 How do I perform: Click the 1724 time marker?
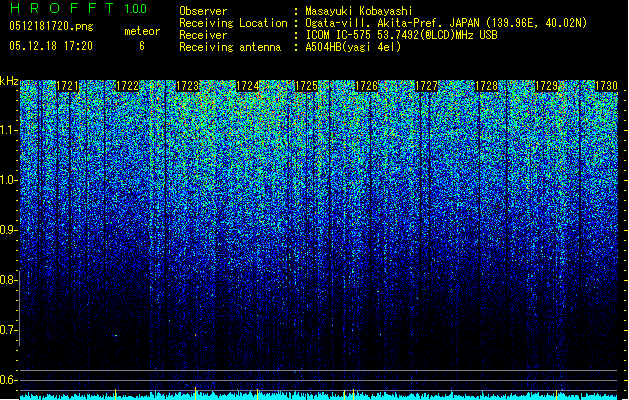(248, 86)
